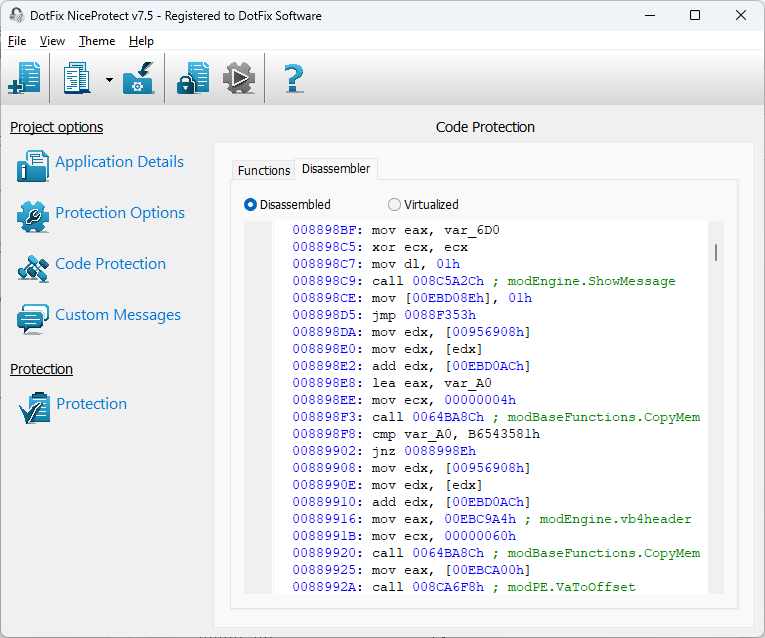
Task: Click the Application Details sidebar icon
Action: click(x=33, y=166)
